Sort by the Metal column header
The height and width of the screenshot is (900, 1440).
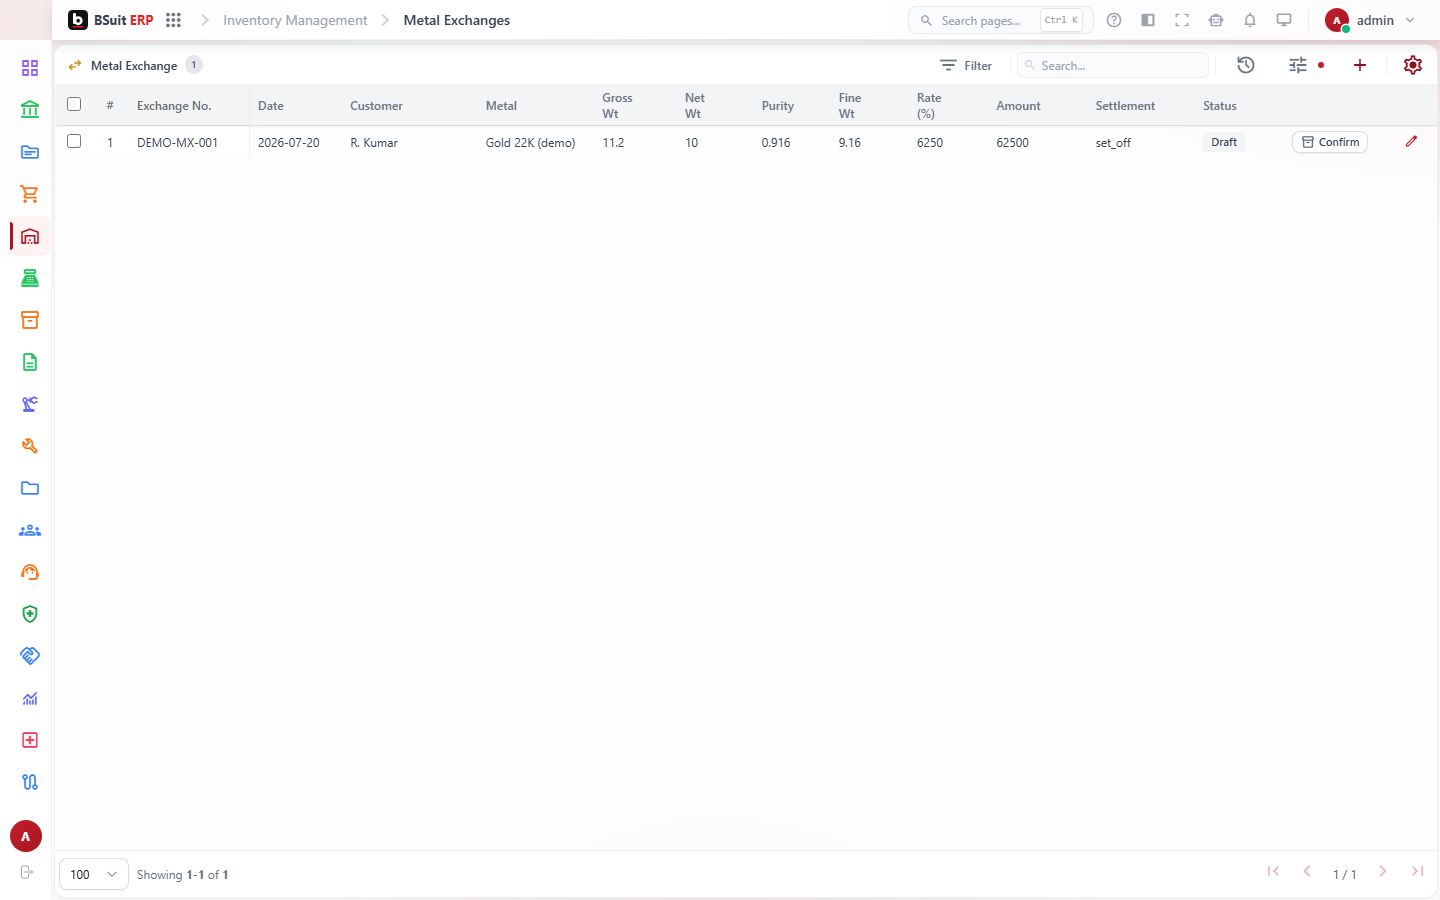[501, 105]
